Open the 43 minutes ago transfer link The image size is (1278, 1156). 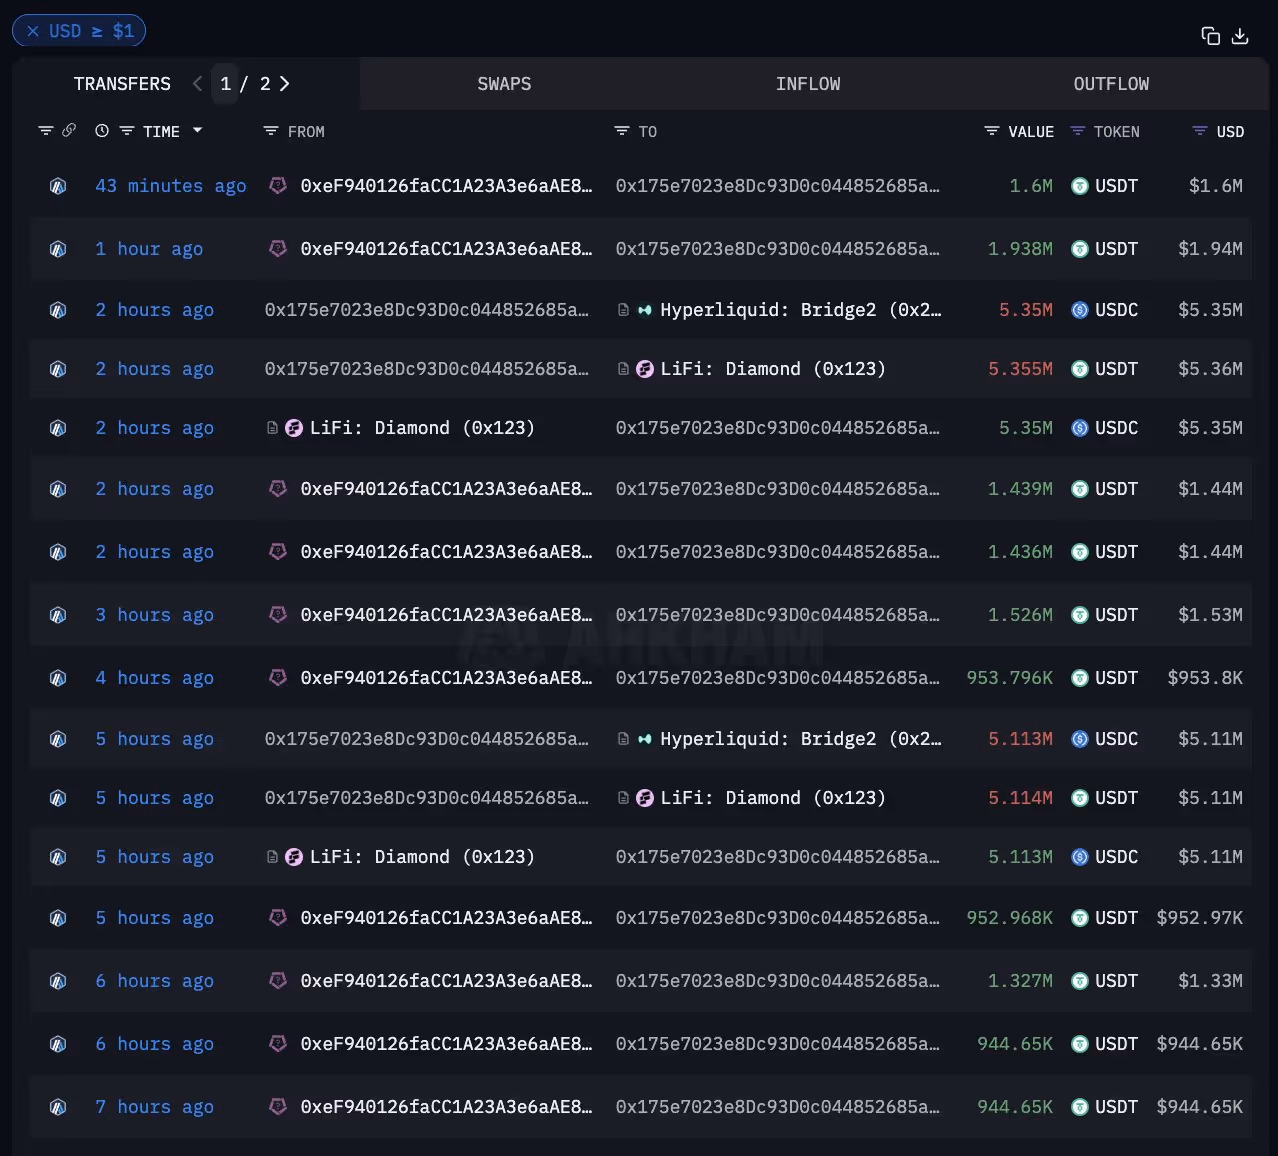[170, 186]
